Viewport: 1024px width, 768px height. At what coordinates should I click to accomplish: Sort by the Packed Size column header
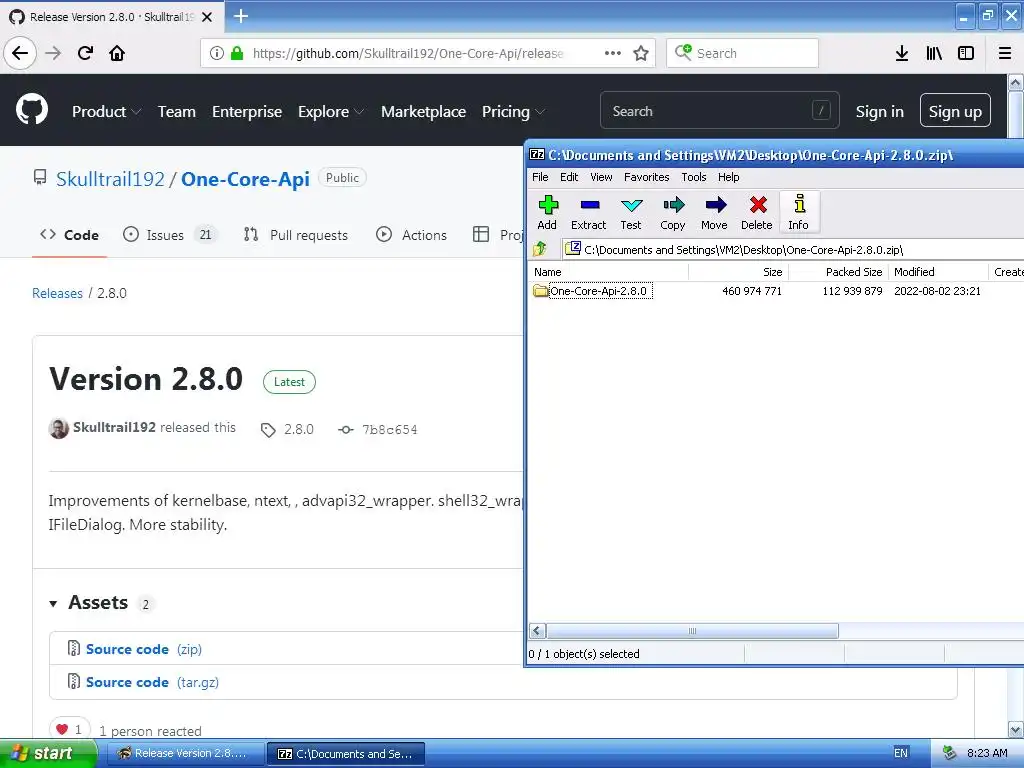pos(839,272)
